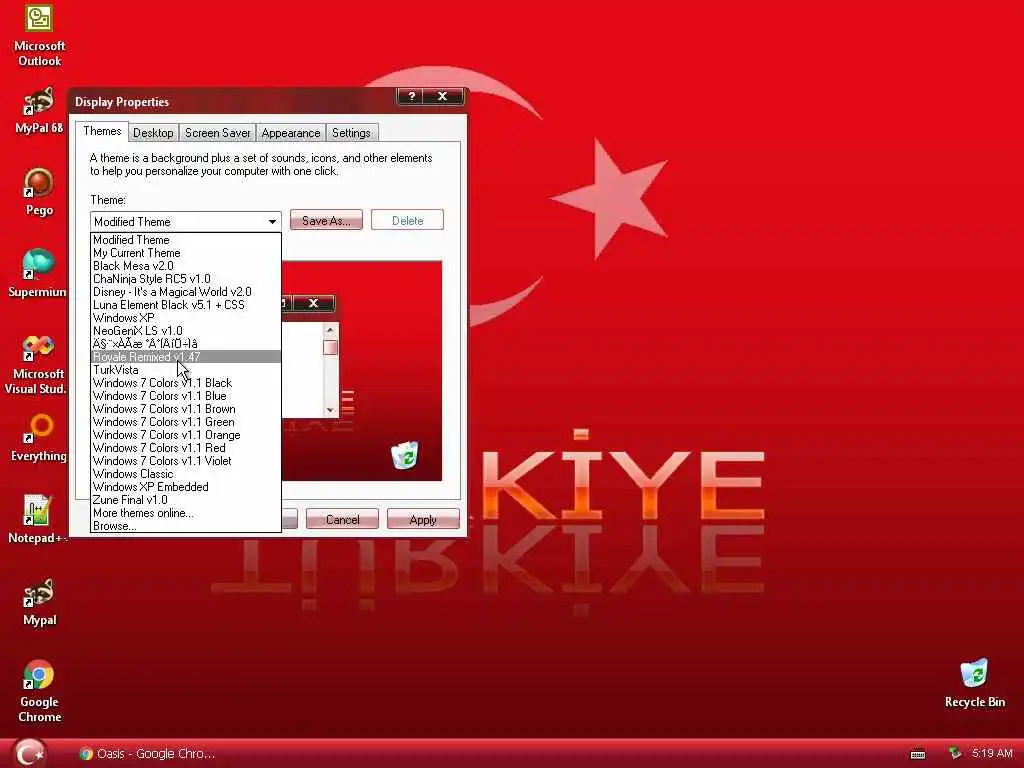Viewport: 1024px width, 768px height.
Task: Select Windows 7 Colors v1.1 Blue
Action: click(x=185, y=396)
